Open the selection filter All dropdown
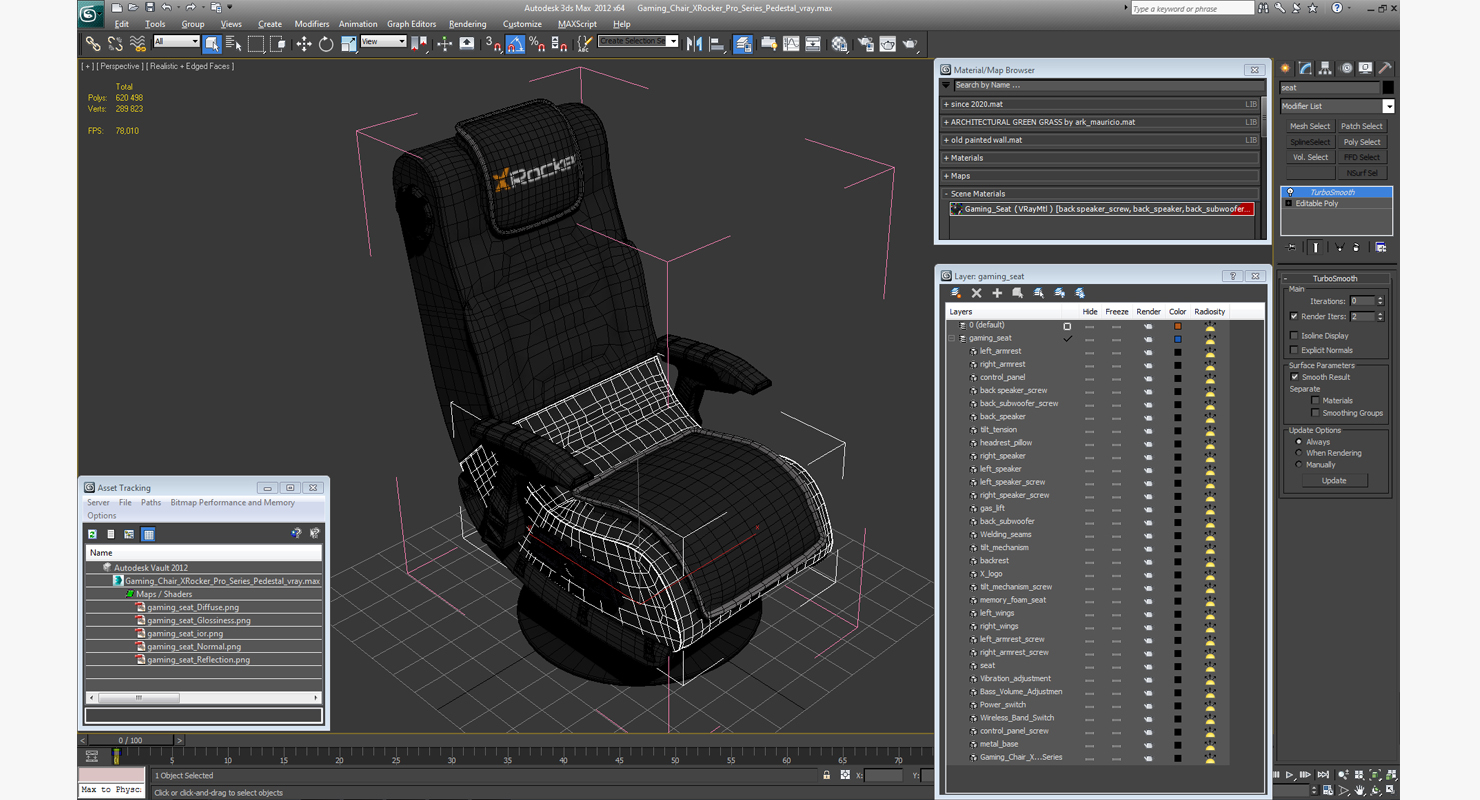This screenshot has width=1480, height=800. [194, 42]
